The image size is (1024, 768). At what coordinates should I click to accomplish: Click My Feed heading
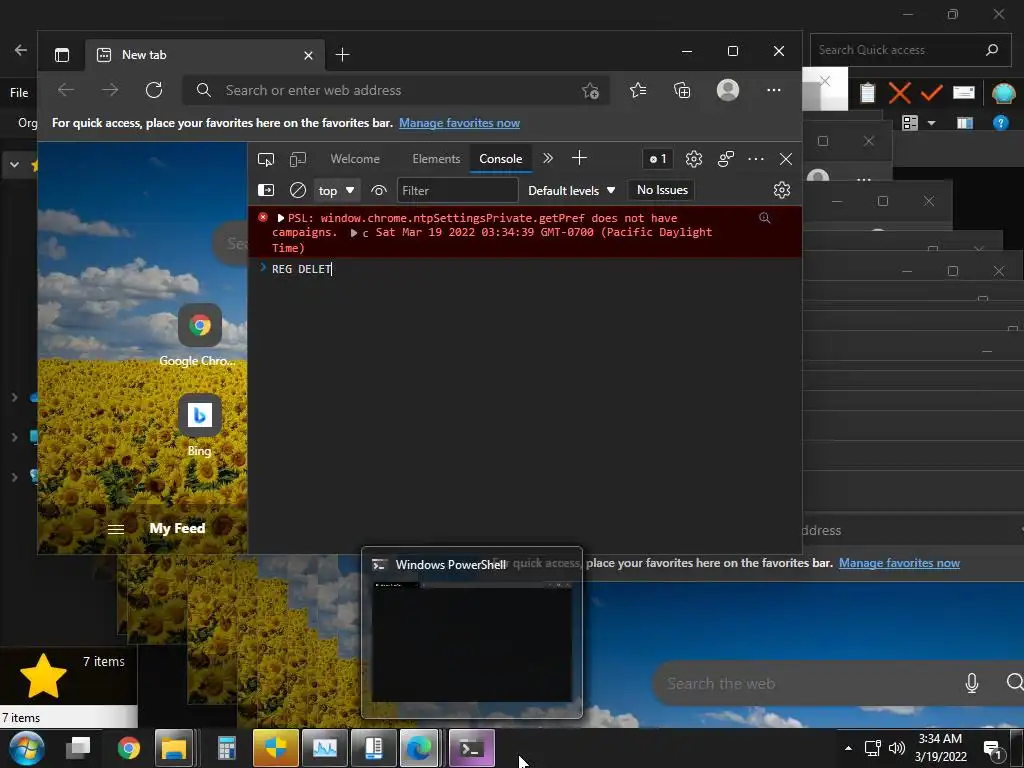(x=177, y=528)
